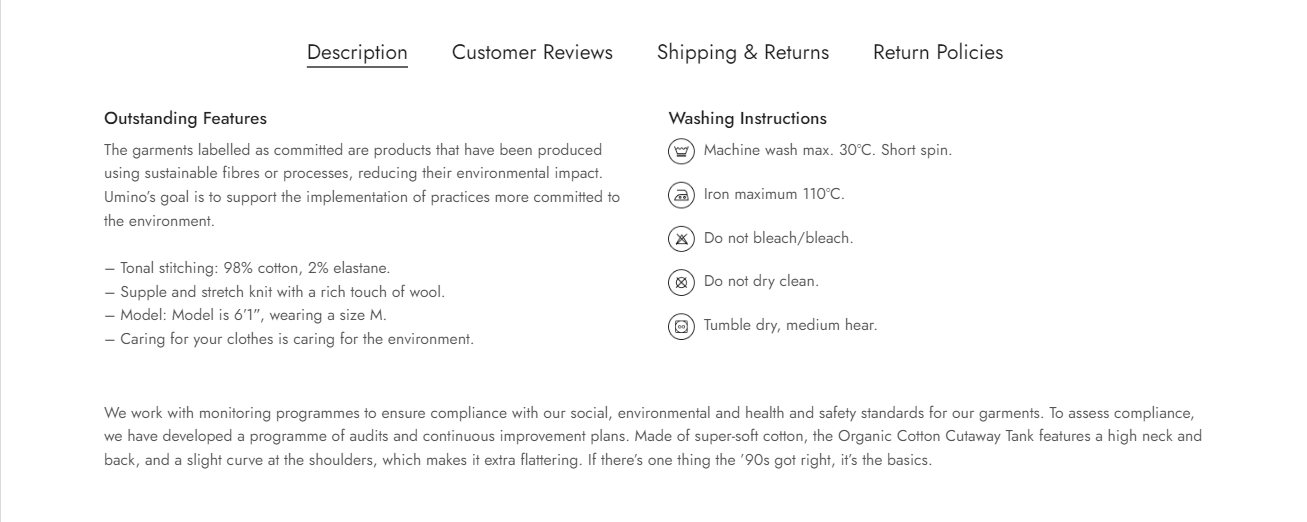Click the 'Tumble dry, medium hear' text
Screen dimensions: 1307x522
pos(790,325)
